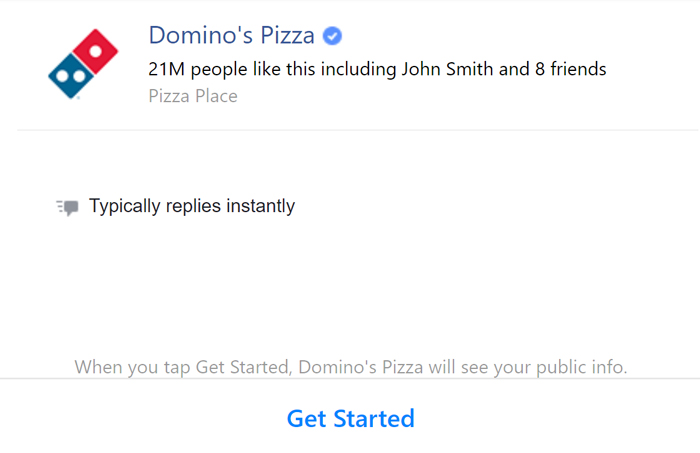Image resolution: width=700 pixels, height=453 pixels.
Task: Click the blue tile of the Domino's logo
Action: 71,76
